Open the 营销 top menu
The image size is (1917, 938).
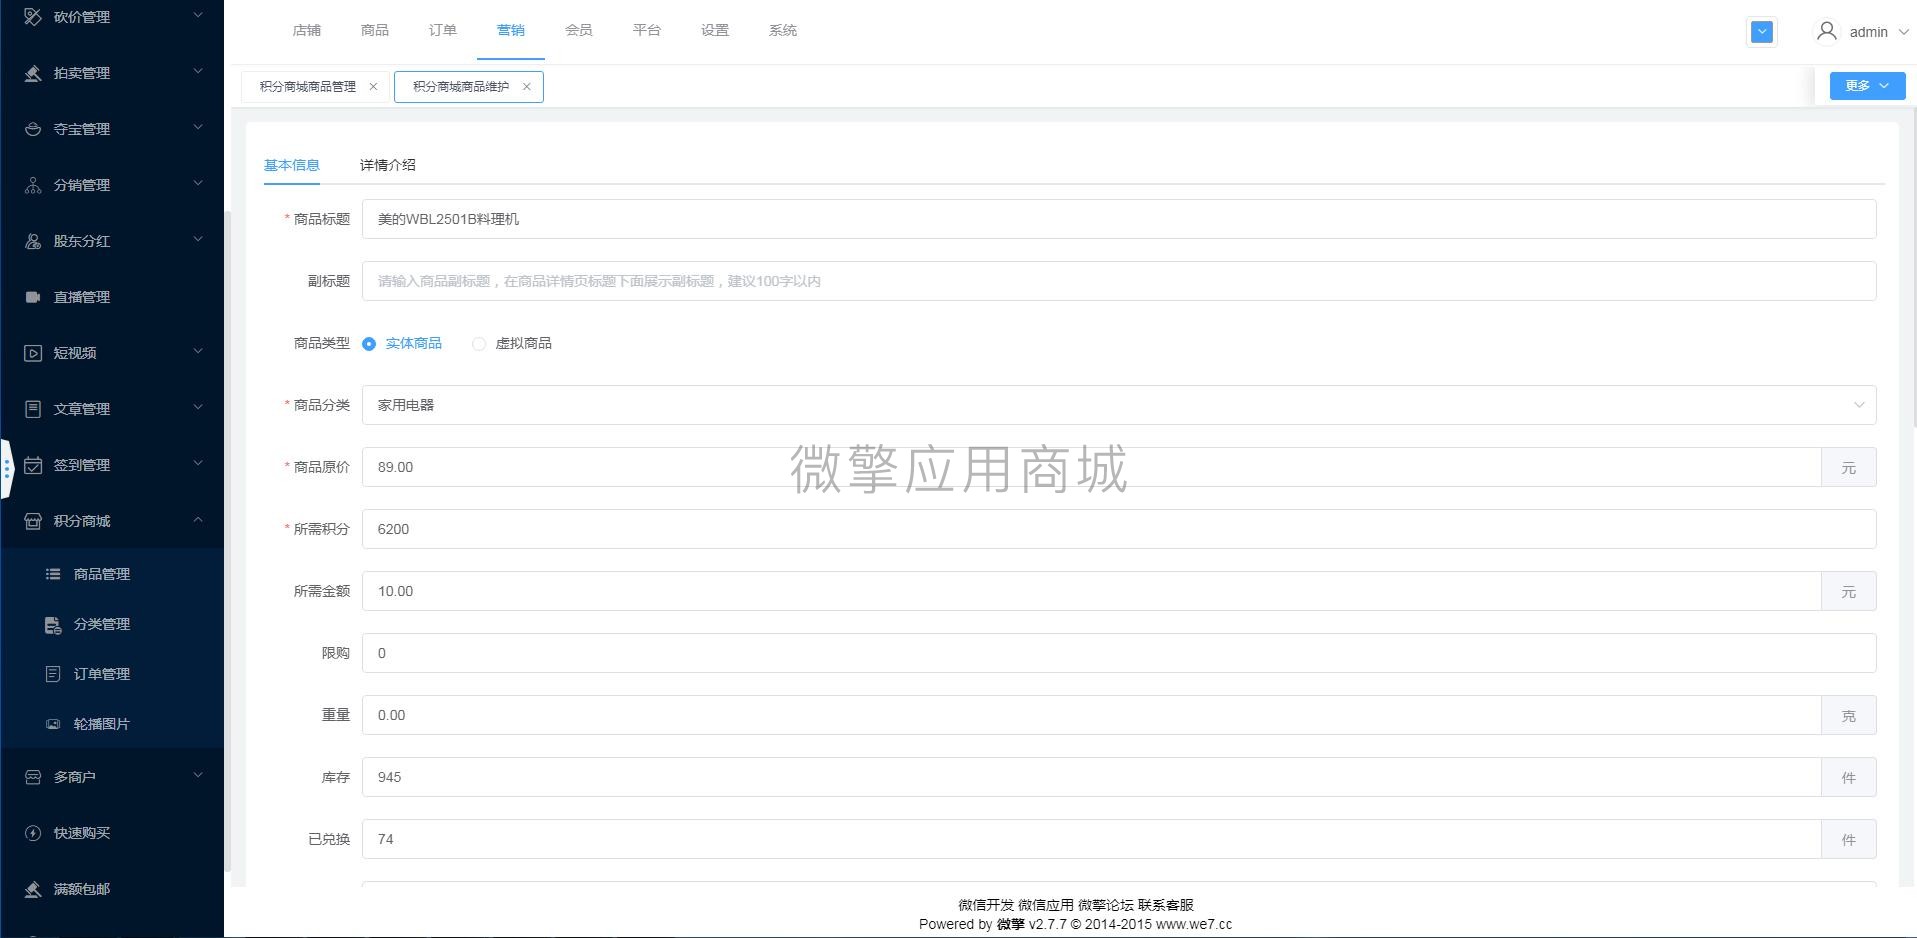pos(511,31)
